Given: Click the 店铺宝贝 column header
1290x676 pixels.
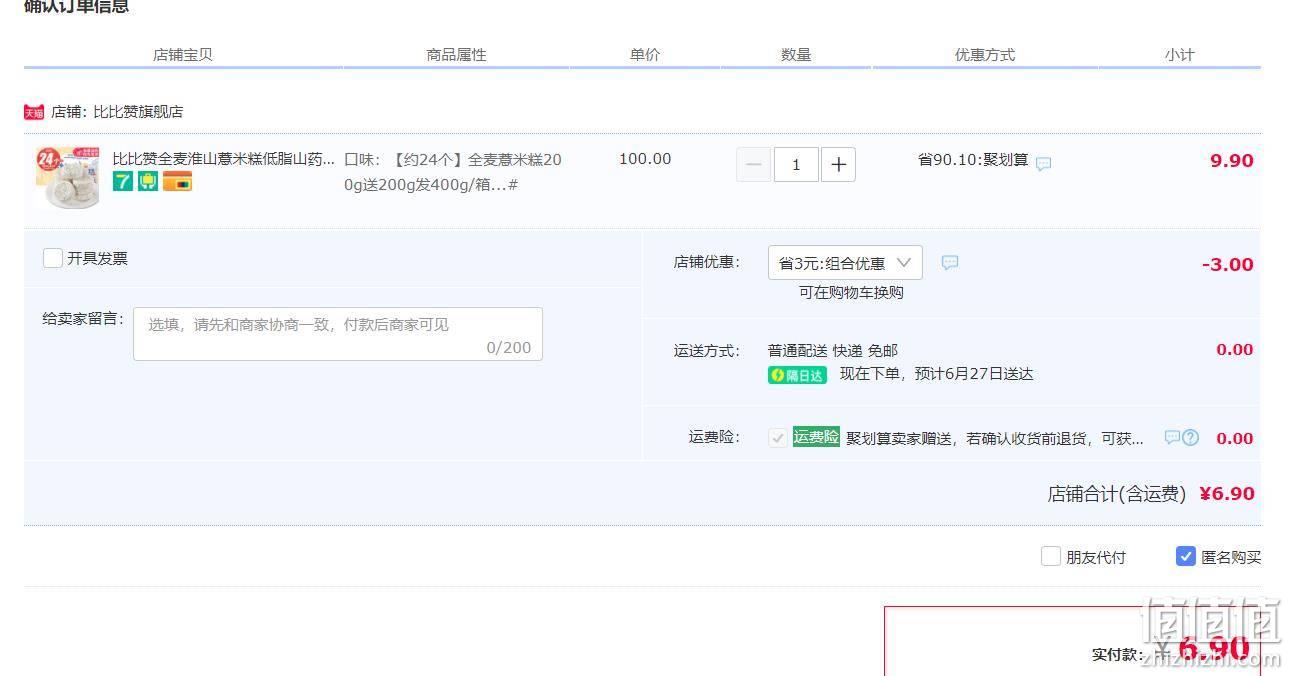Looking at the screenshot, I should [x=183, y=55].
